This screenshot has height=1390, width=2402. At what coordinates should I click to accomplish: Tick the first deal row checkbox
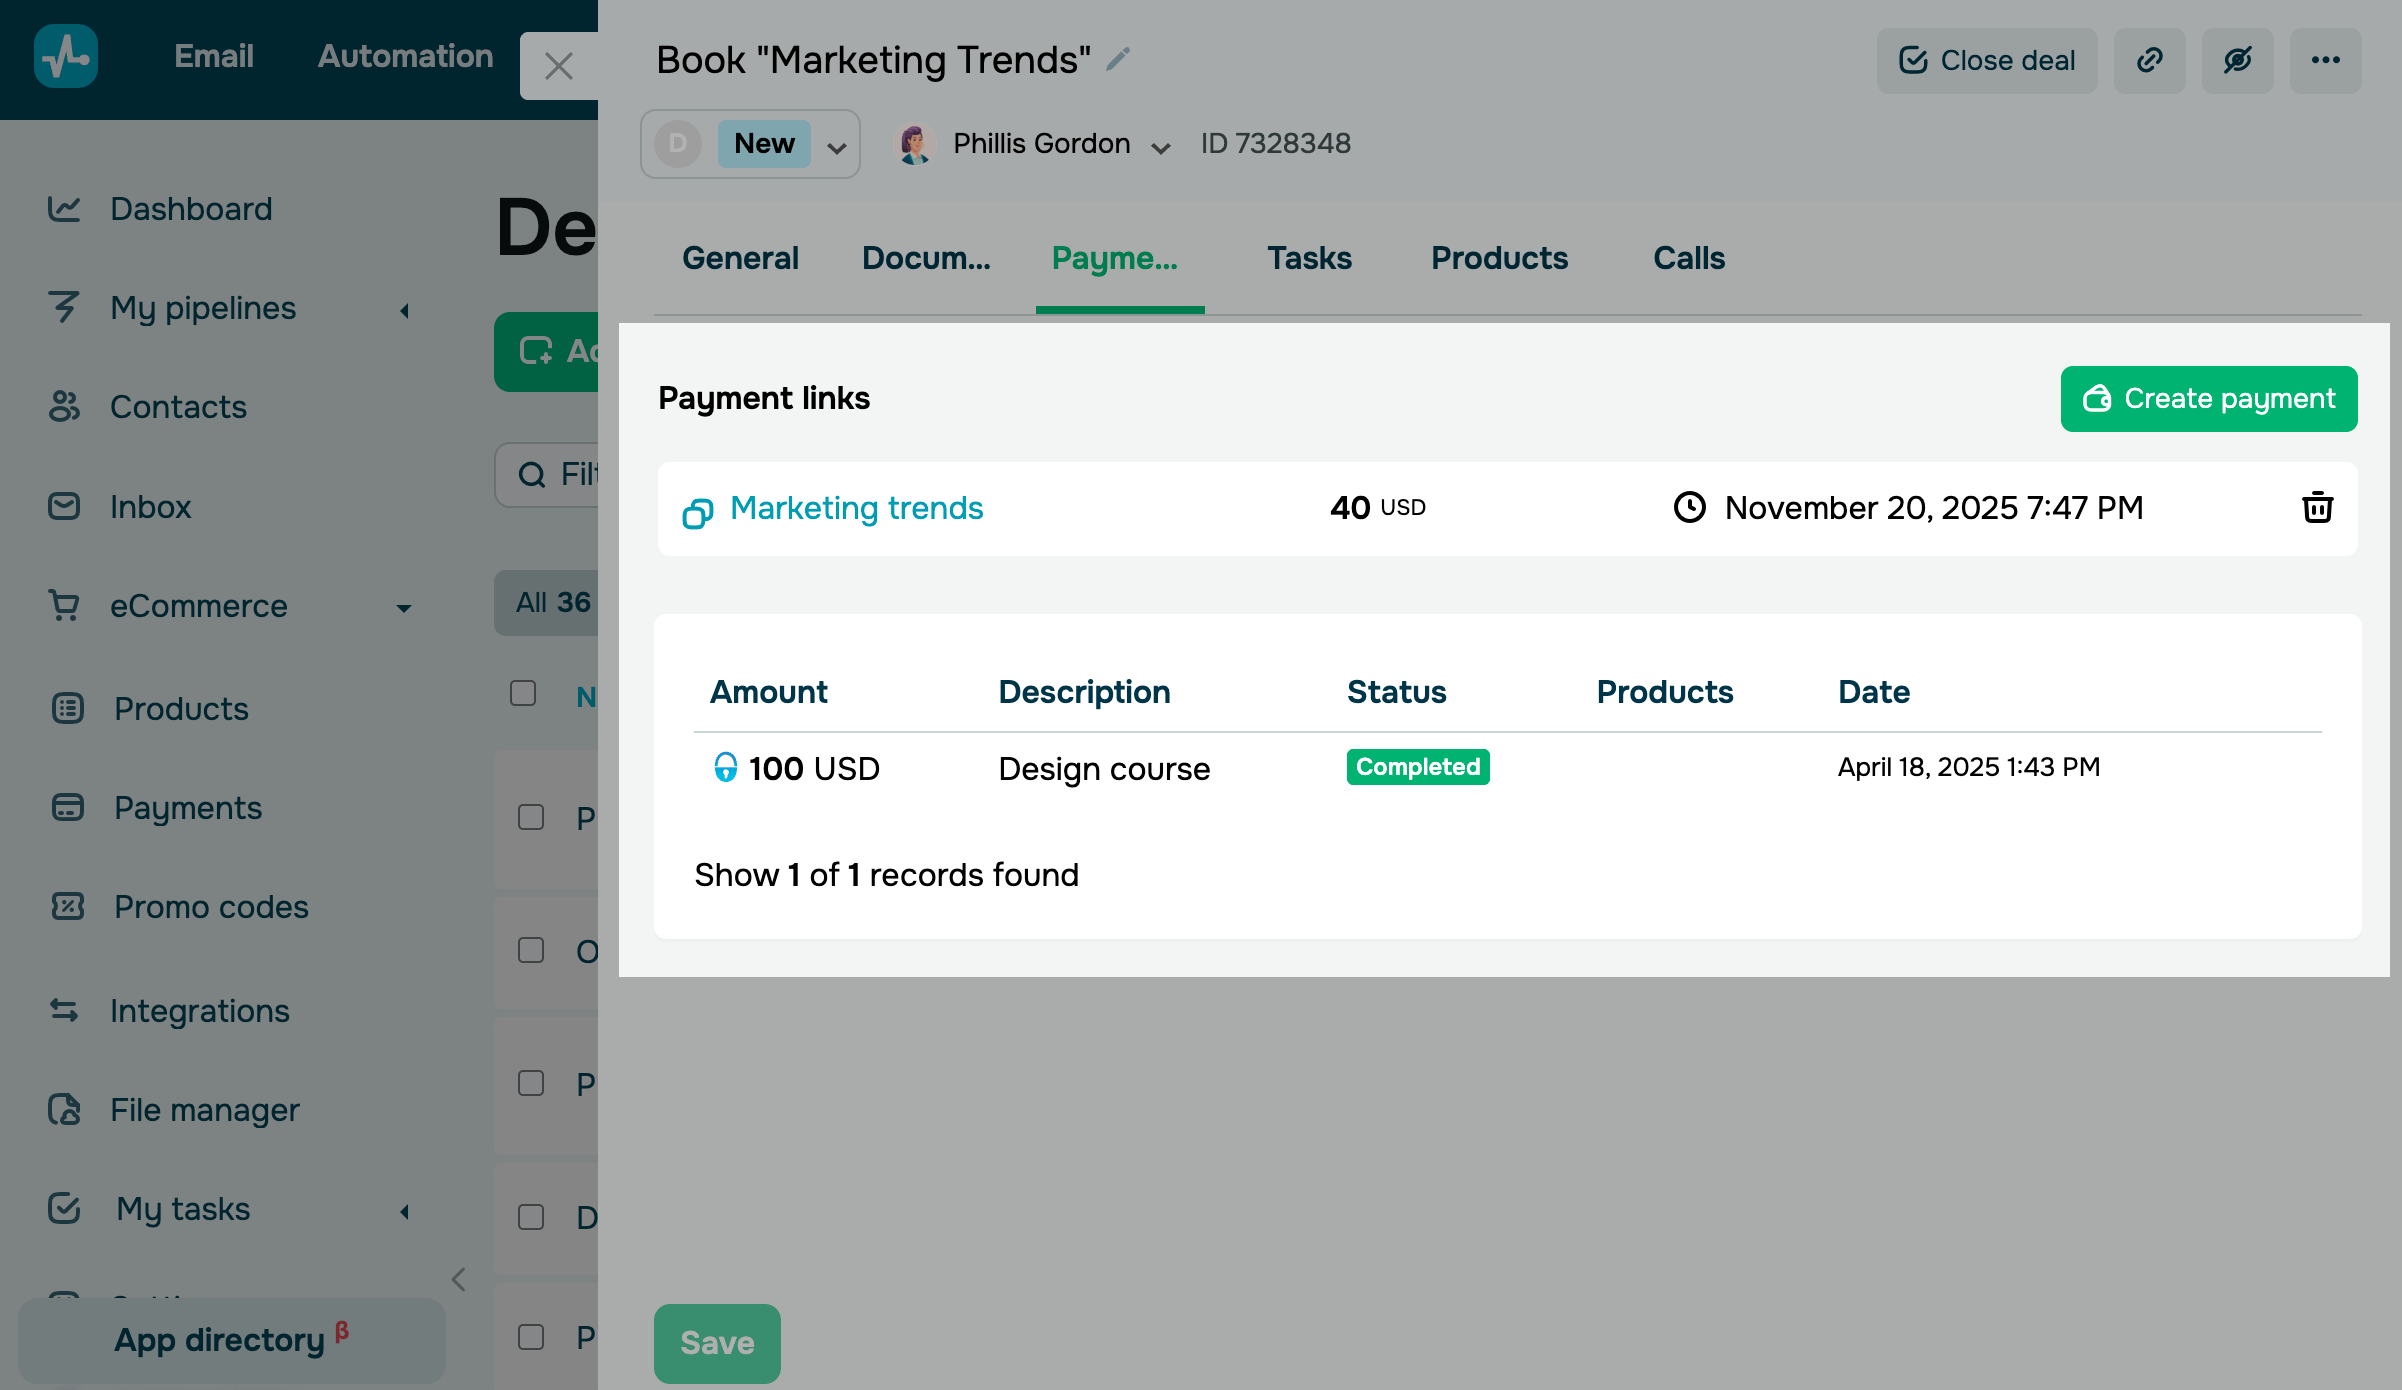(x=531, y=817)
